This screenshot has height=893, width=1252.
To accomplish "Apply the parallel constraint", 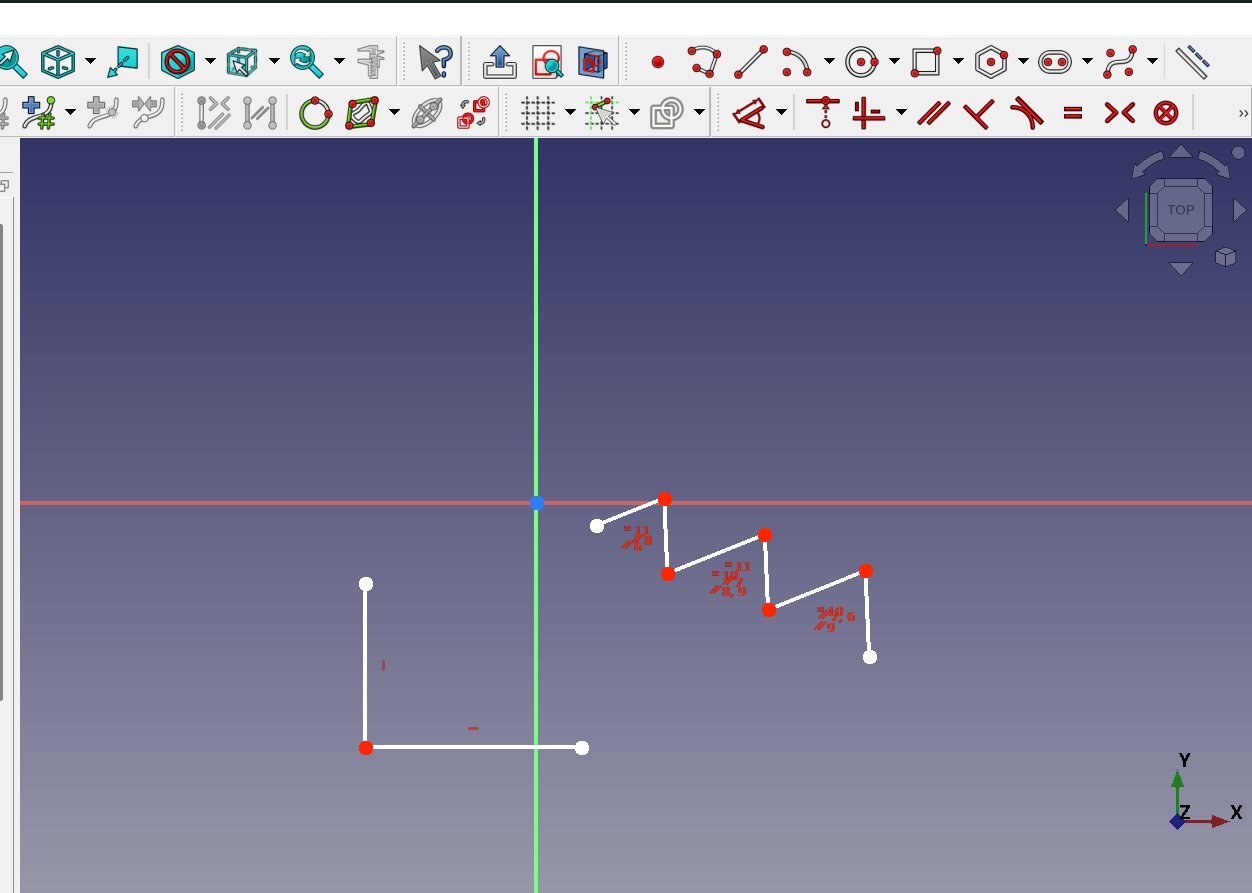I will point(934,113).
